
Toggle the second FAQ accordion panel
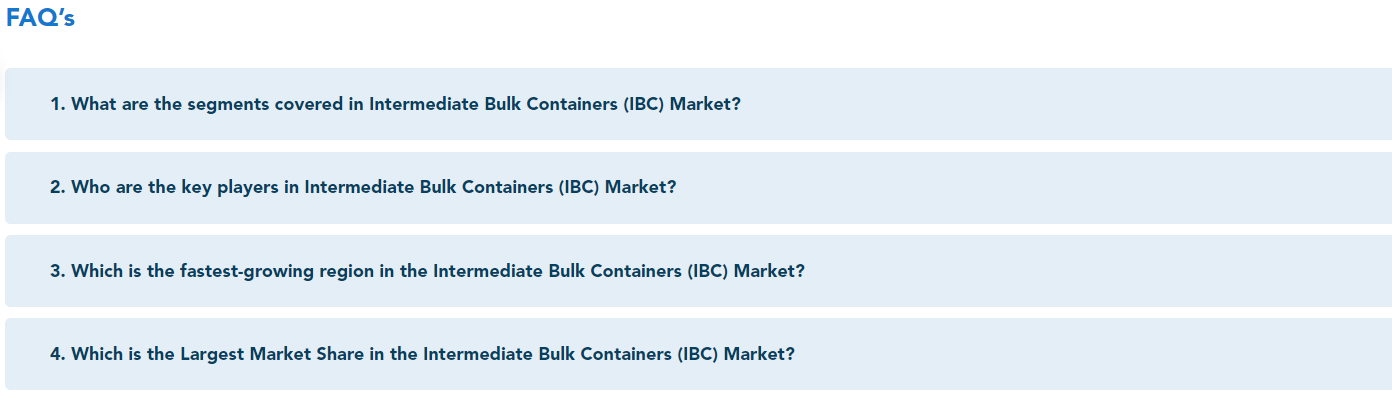(698, 188)
